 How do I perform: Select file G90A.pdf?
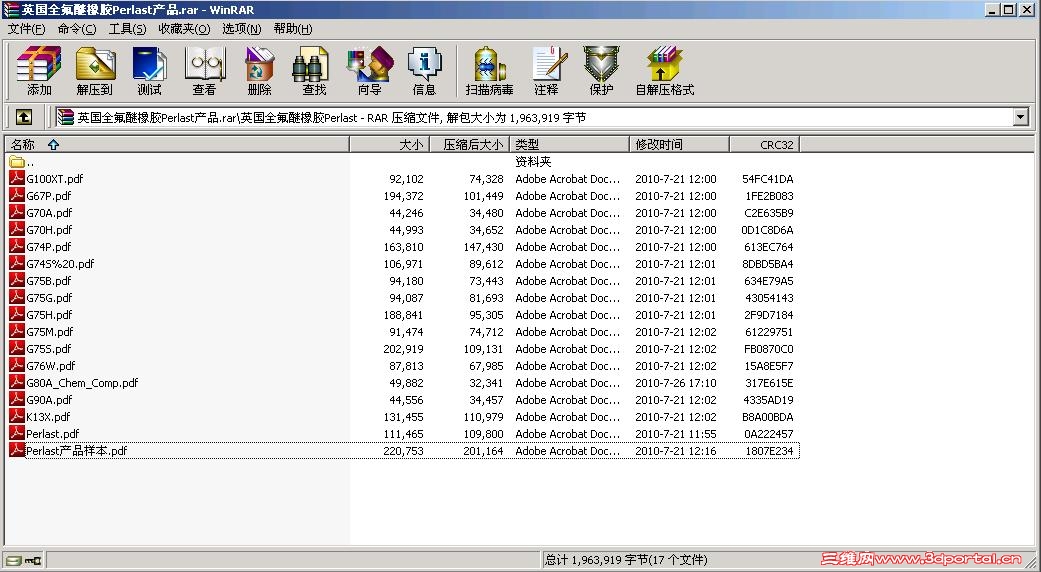pyautogui.click(x=49, y=400)
